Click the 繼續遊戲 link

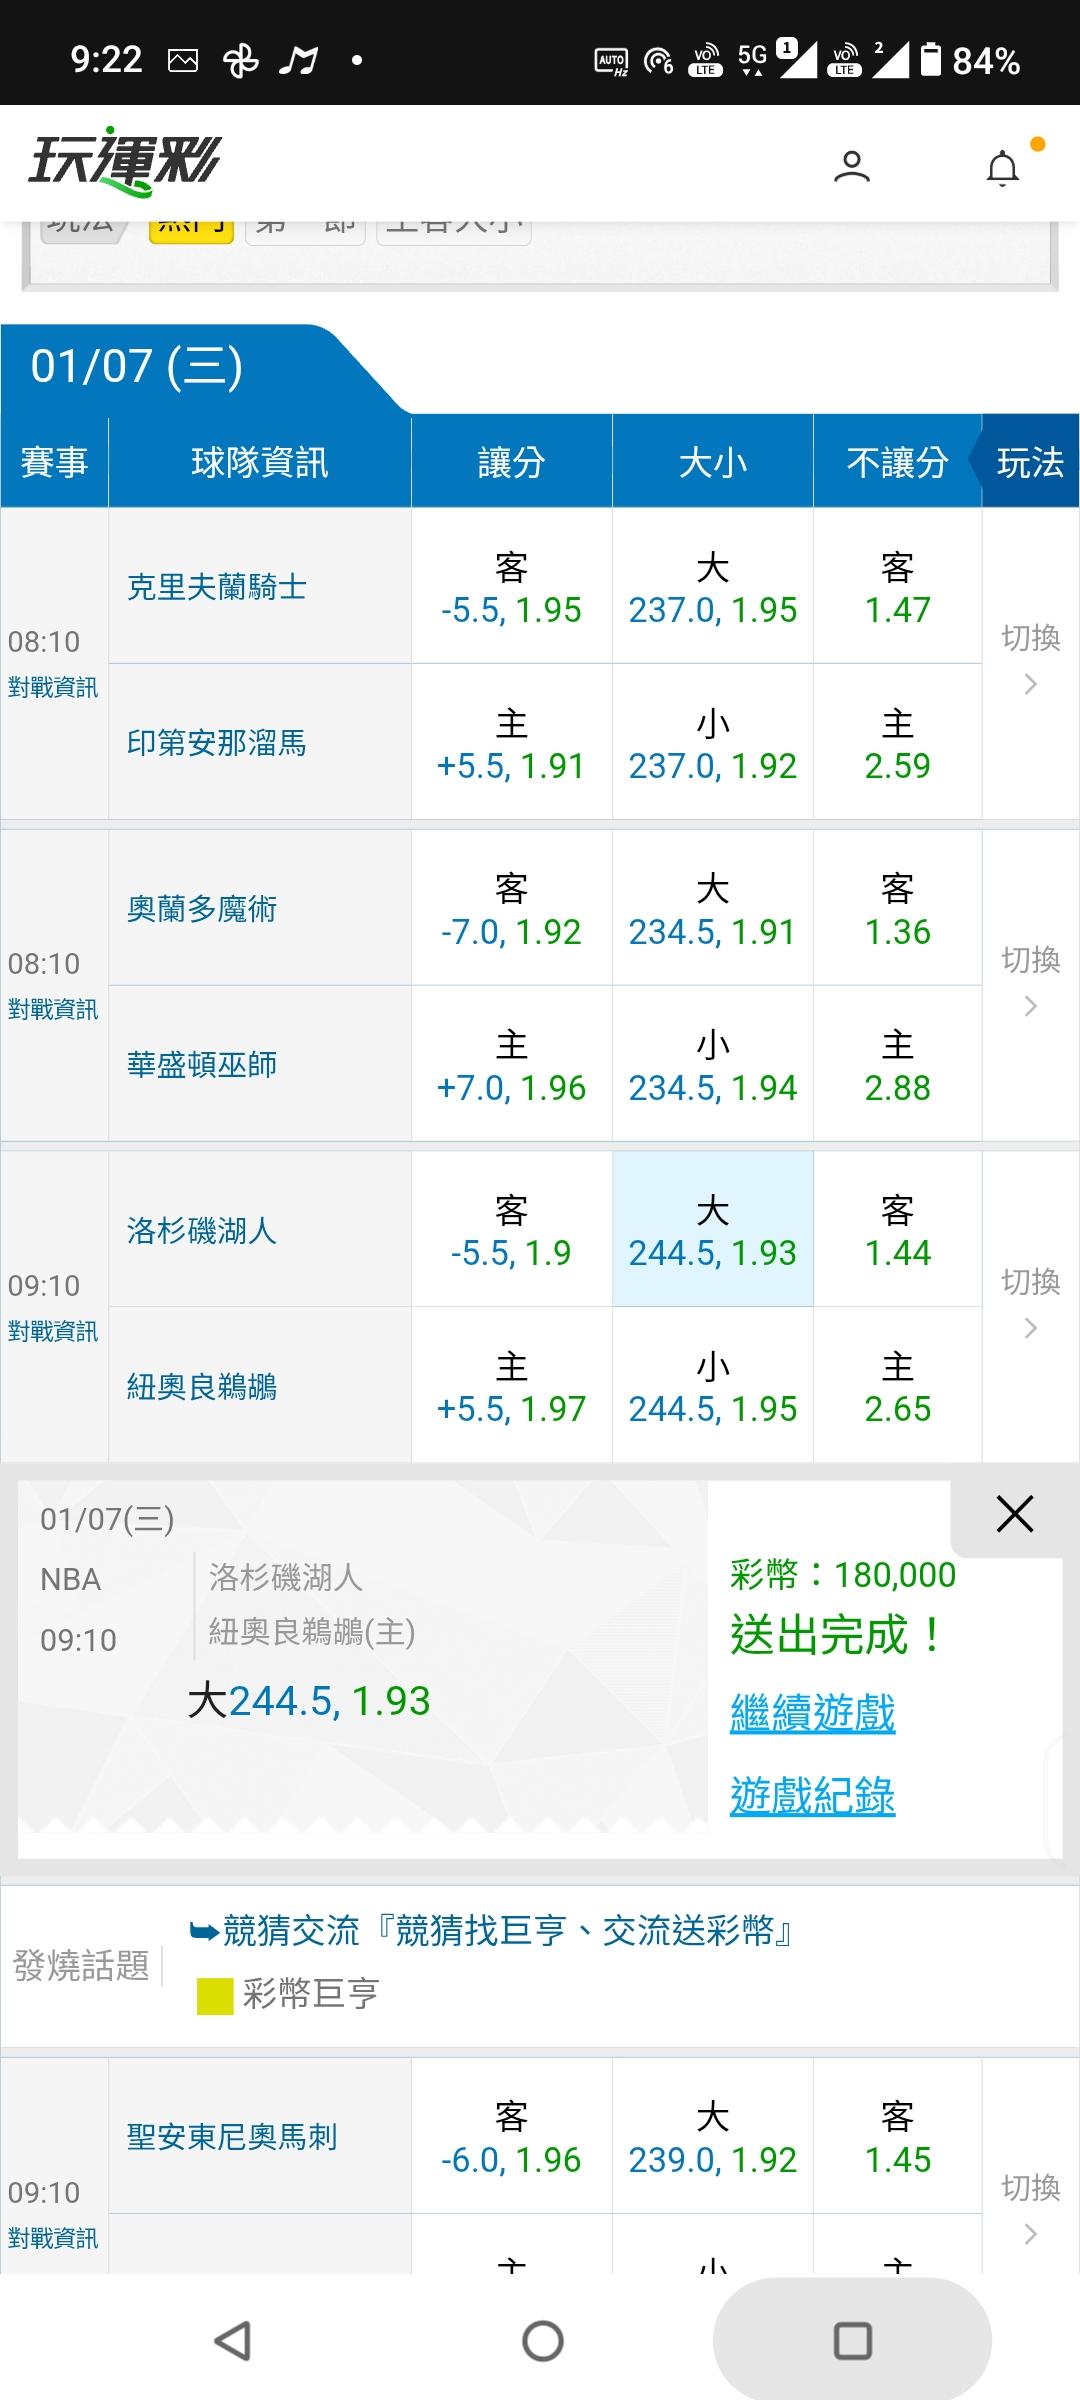[x=812, y=1713]
